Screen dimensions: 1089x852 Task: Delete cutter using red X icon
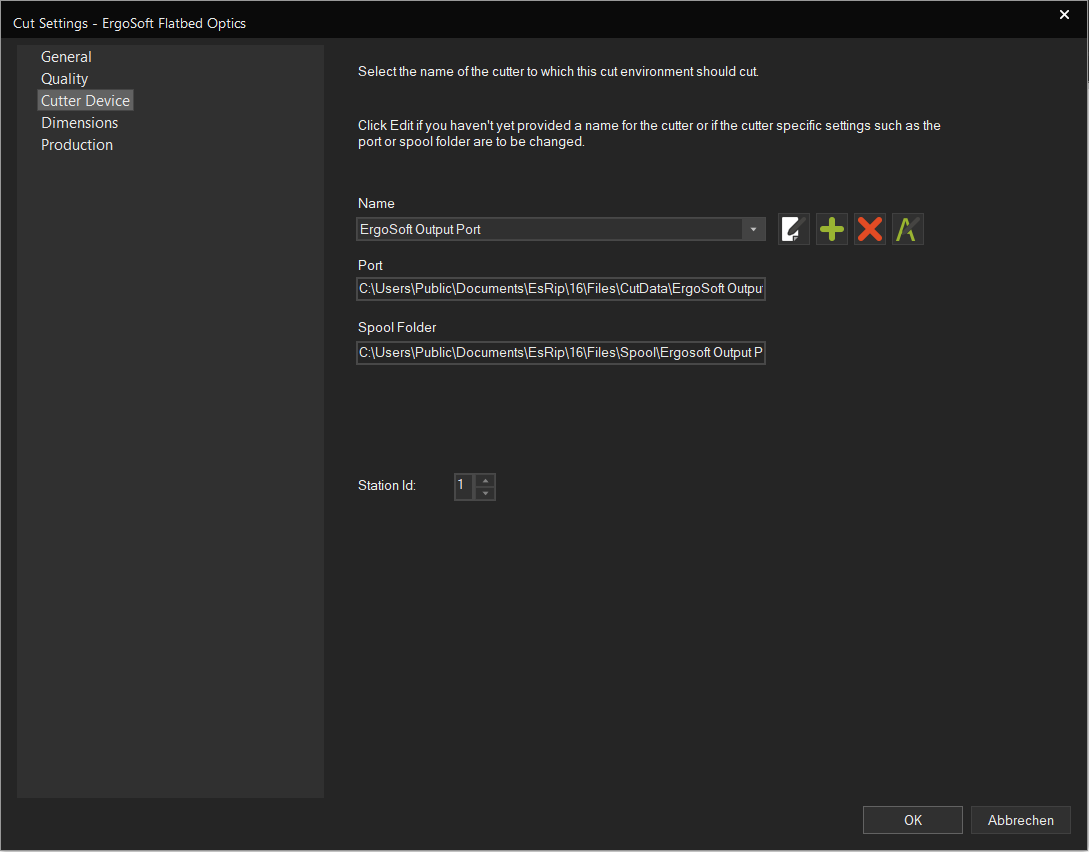tap(870, 229)
